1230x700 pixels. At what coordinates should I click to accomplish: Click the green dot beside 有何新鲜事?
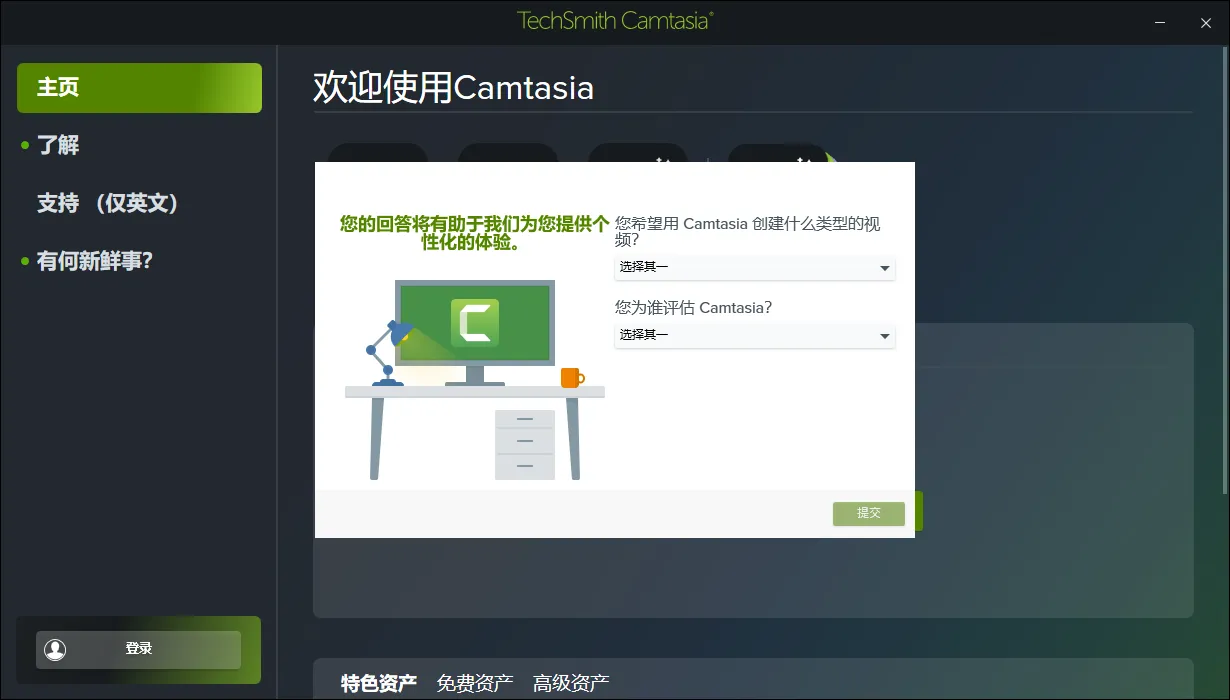click(25, 262)
